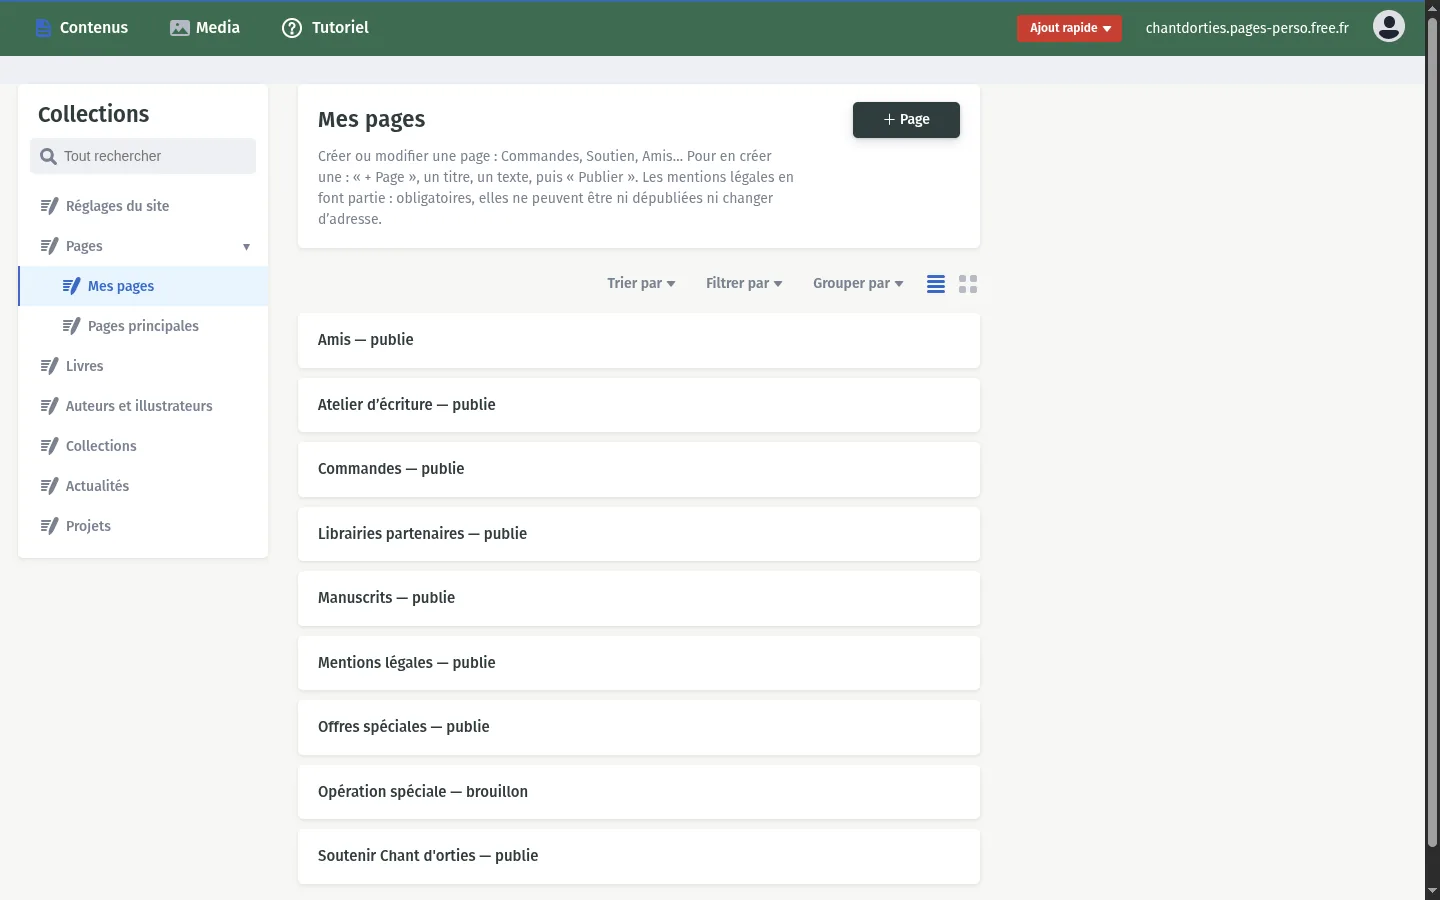Click the Tout rechercher search field
This screenshot has width=1440, height=900.
(x=143, y=156)
